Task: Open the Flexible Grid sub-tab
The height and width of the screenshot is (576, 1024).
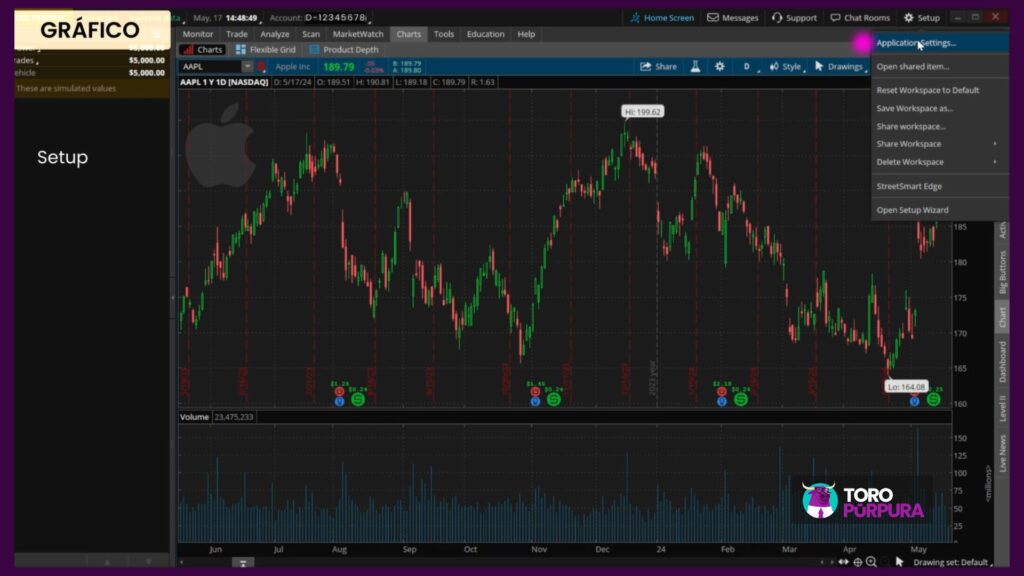Action: (x=266, y=50)
